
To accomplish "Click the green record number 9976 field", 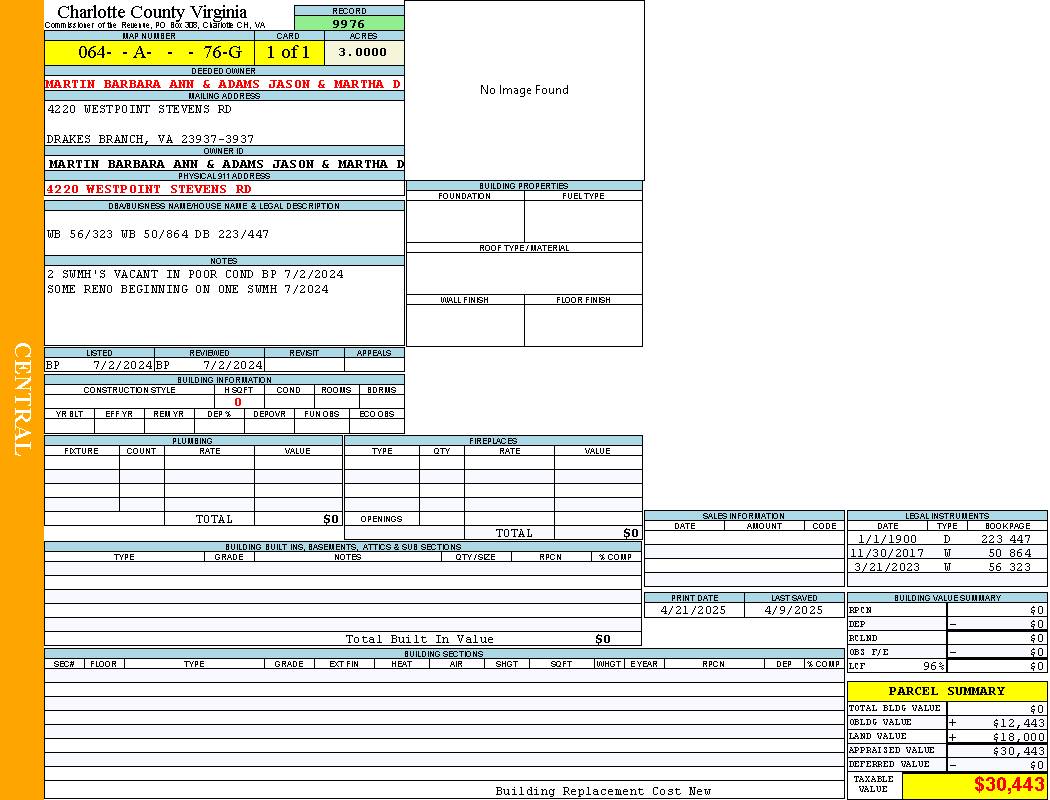I will click(x=349, y=23).
